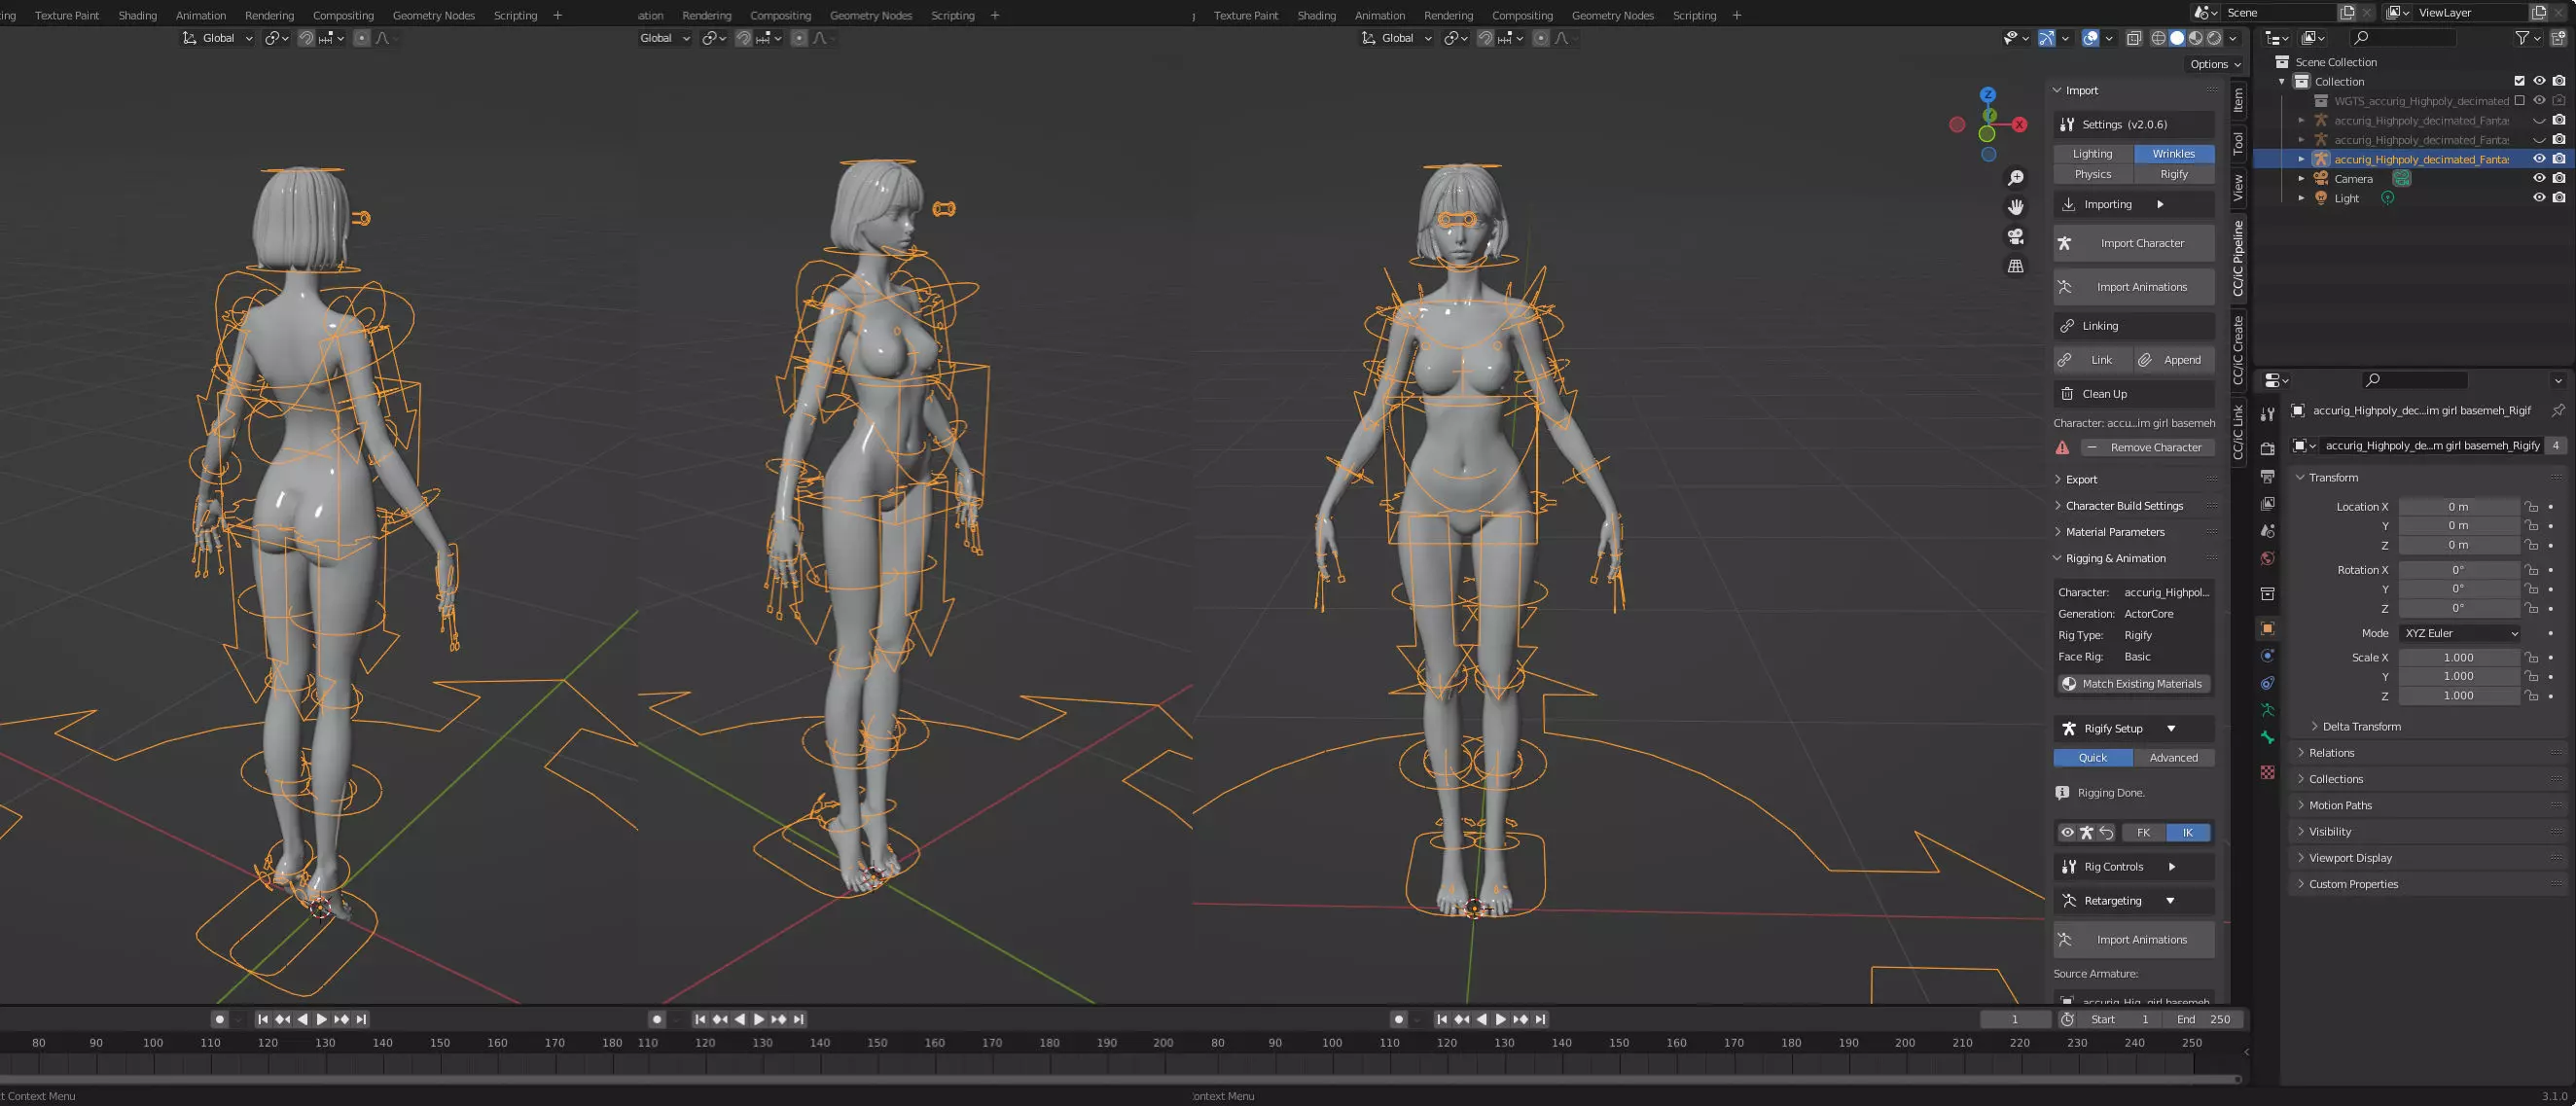Select rendered viewport shading icon
Viewport: 2576px width, 1106px height.
2214,38
